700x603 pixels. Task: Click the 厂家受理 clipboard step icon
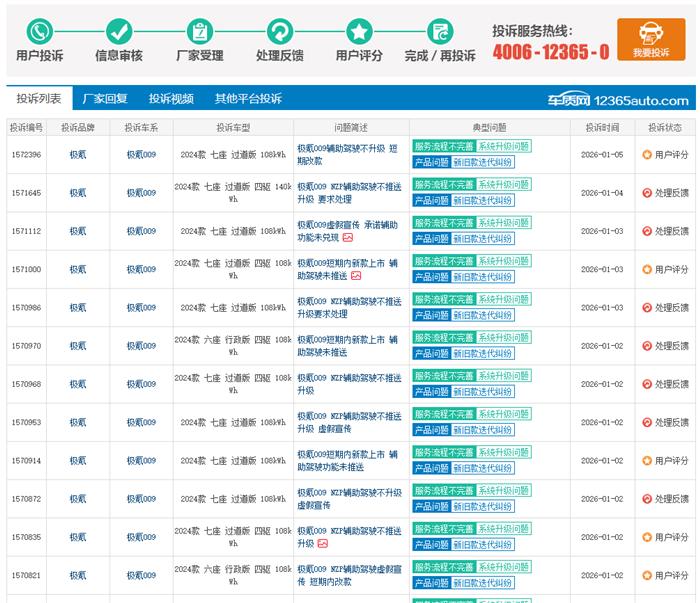tap(199, 31)
